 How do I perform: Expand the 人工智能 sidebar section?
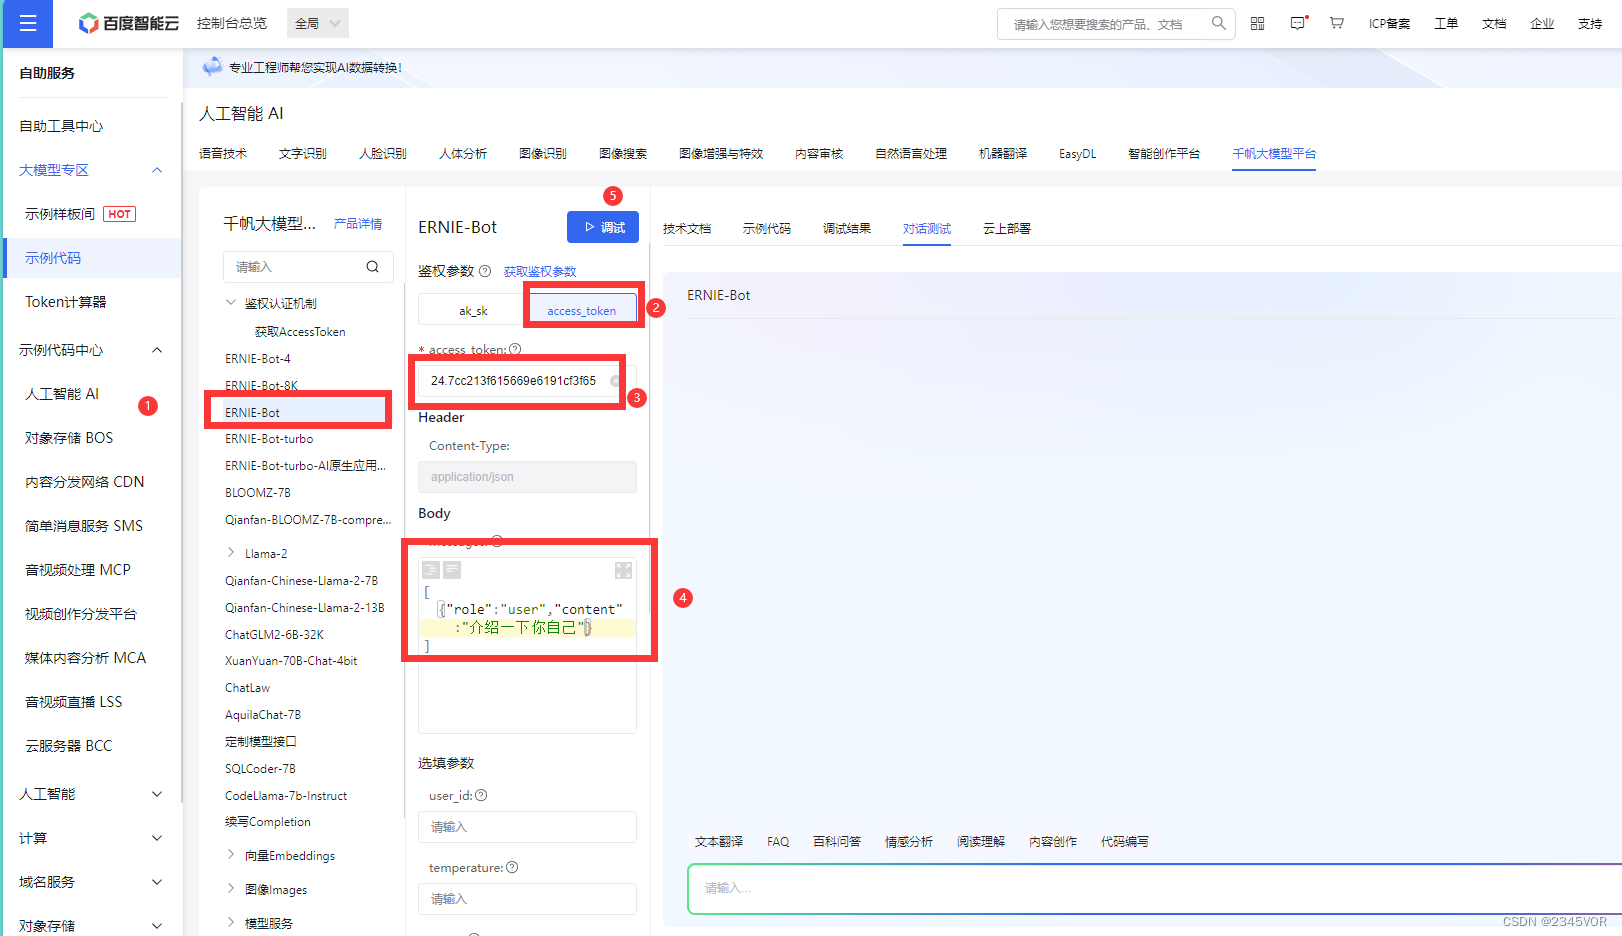(x=157, y=794)
